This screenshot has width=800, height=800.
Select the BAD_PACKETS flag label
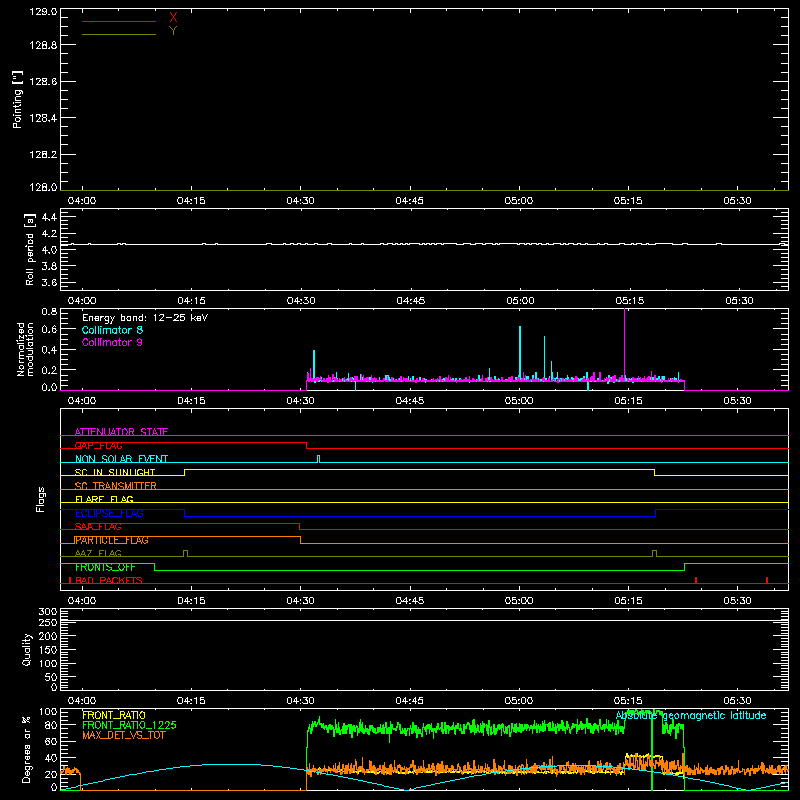pyautogui.click(x=109, y=580)
